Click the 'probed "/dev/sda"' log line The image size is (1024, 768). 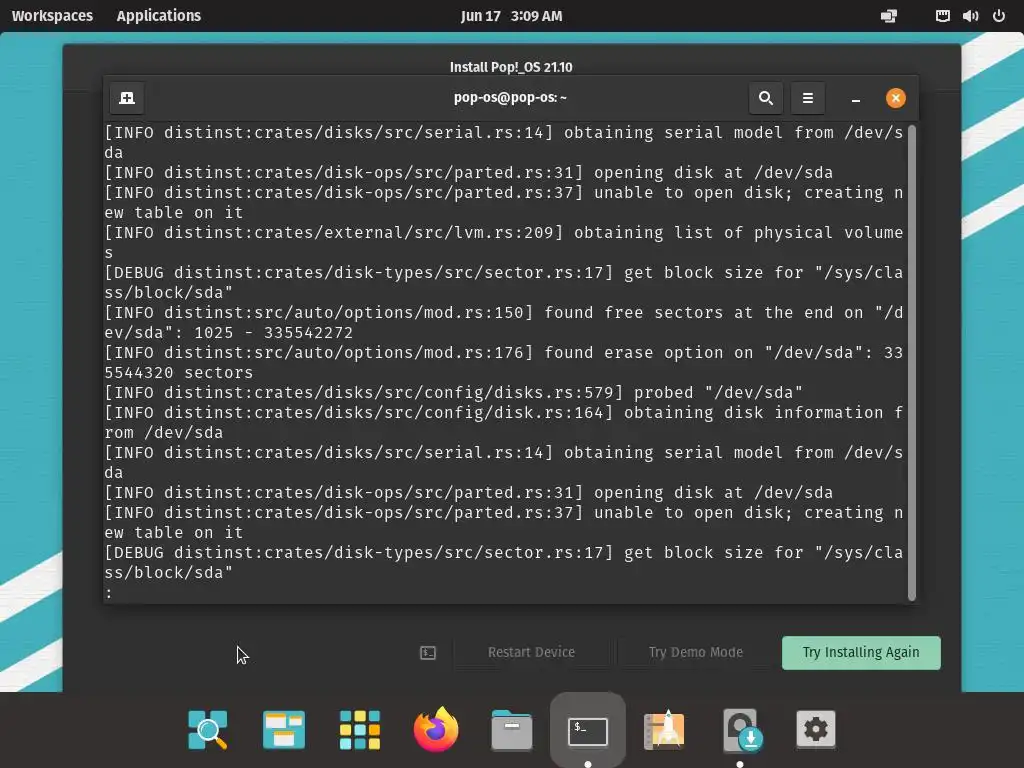pos(453,392)
